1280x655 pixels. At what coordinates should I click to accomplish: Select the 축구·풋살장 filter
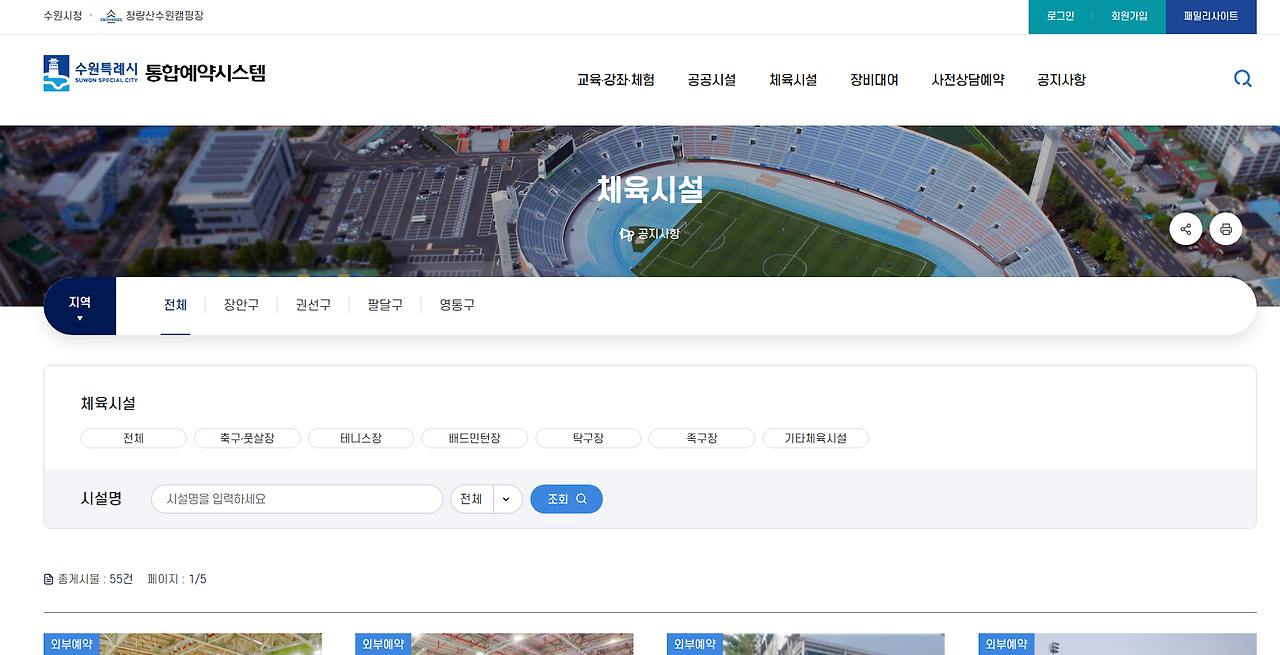click(248, 438)
